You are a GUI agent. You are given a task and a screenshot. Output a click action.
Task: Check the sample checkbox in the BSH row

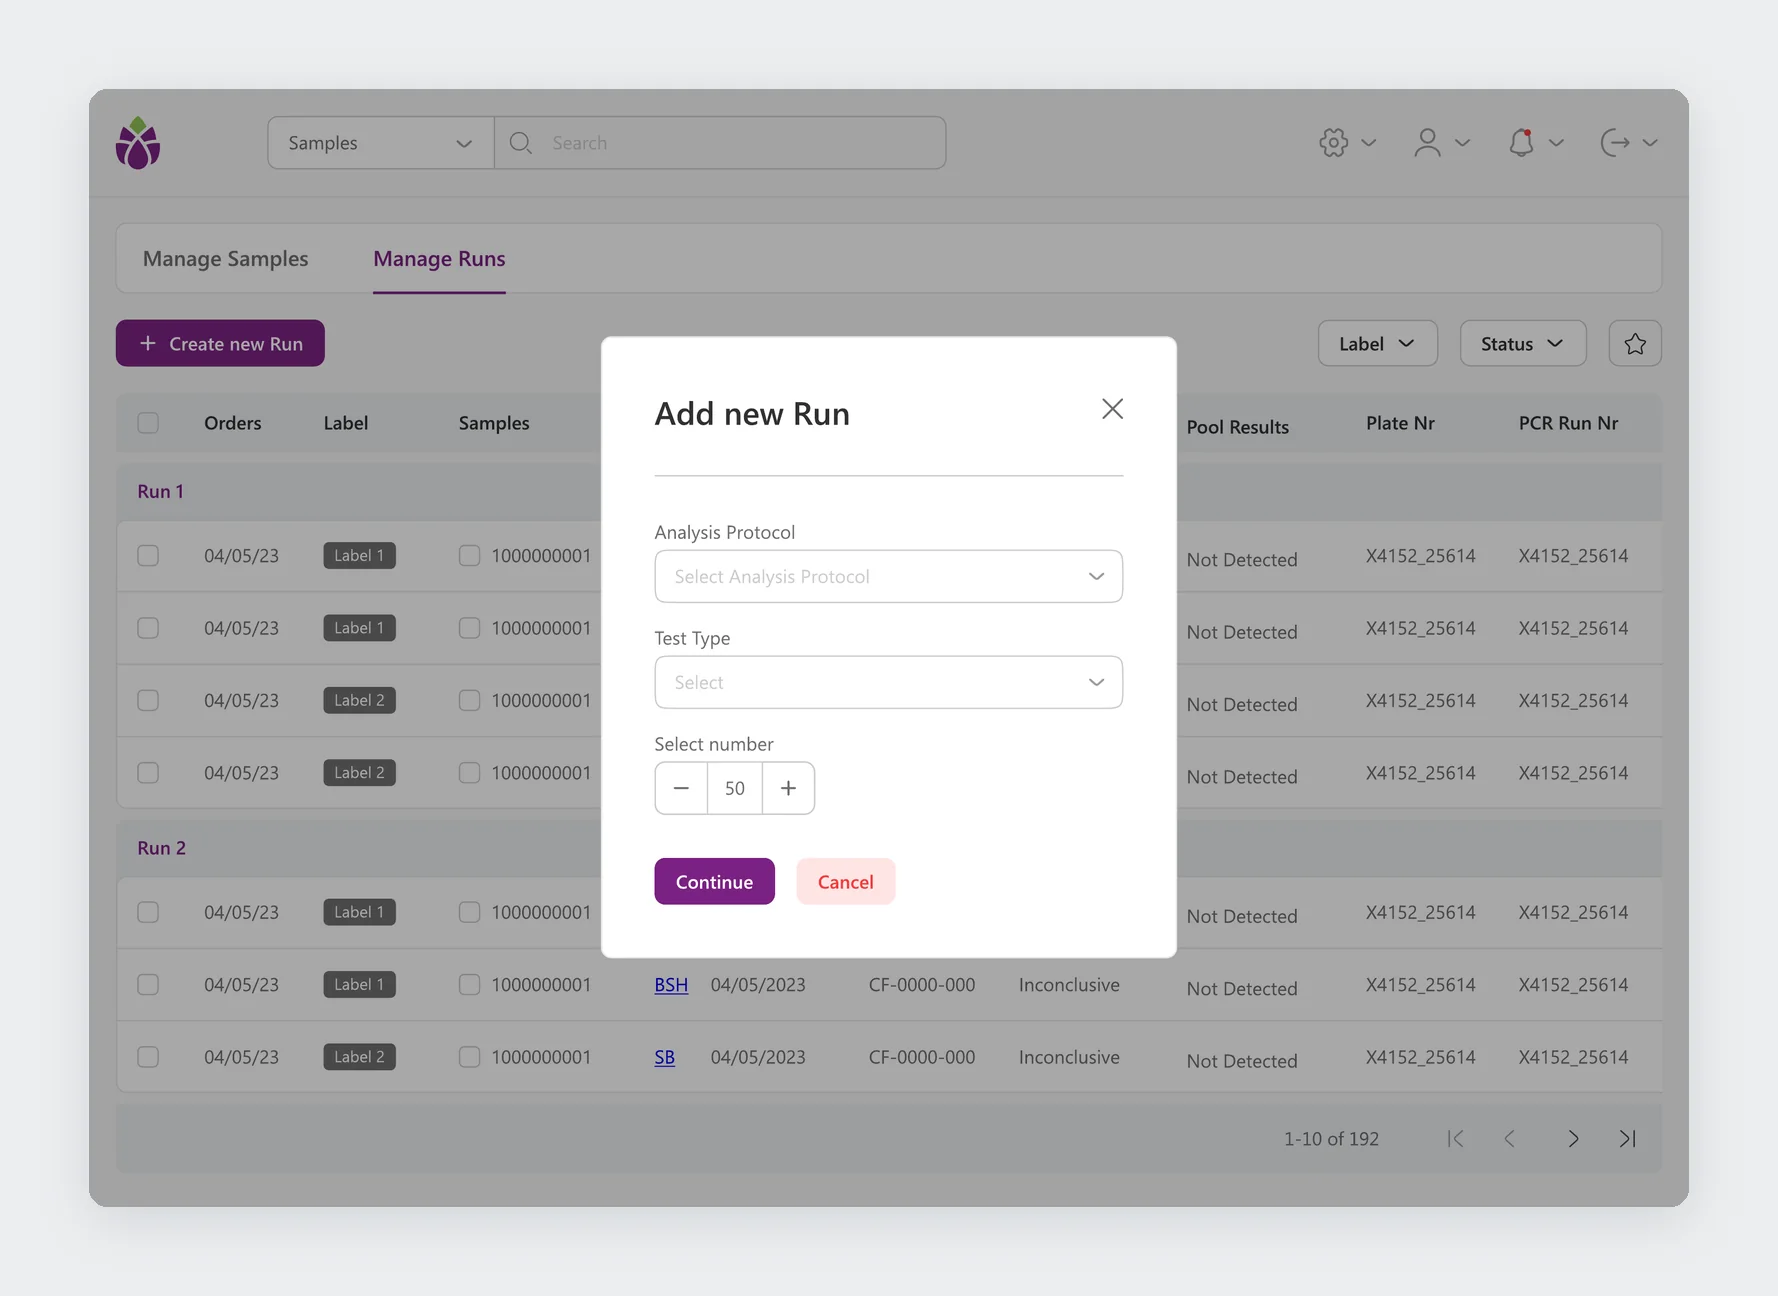[469, 985]
